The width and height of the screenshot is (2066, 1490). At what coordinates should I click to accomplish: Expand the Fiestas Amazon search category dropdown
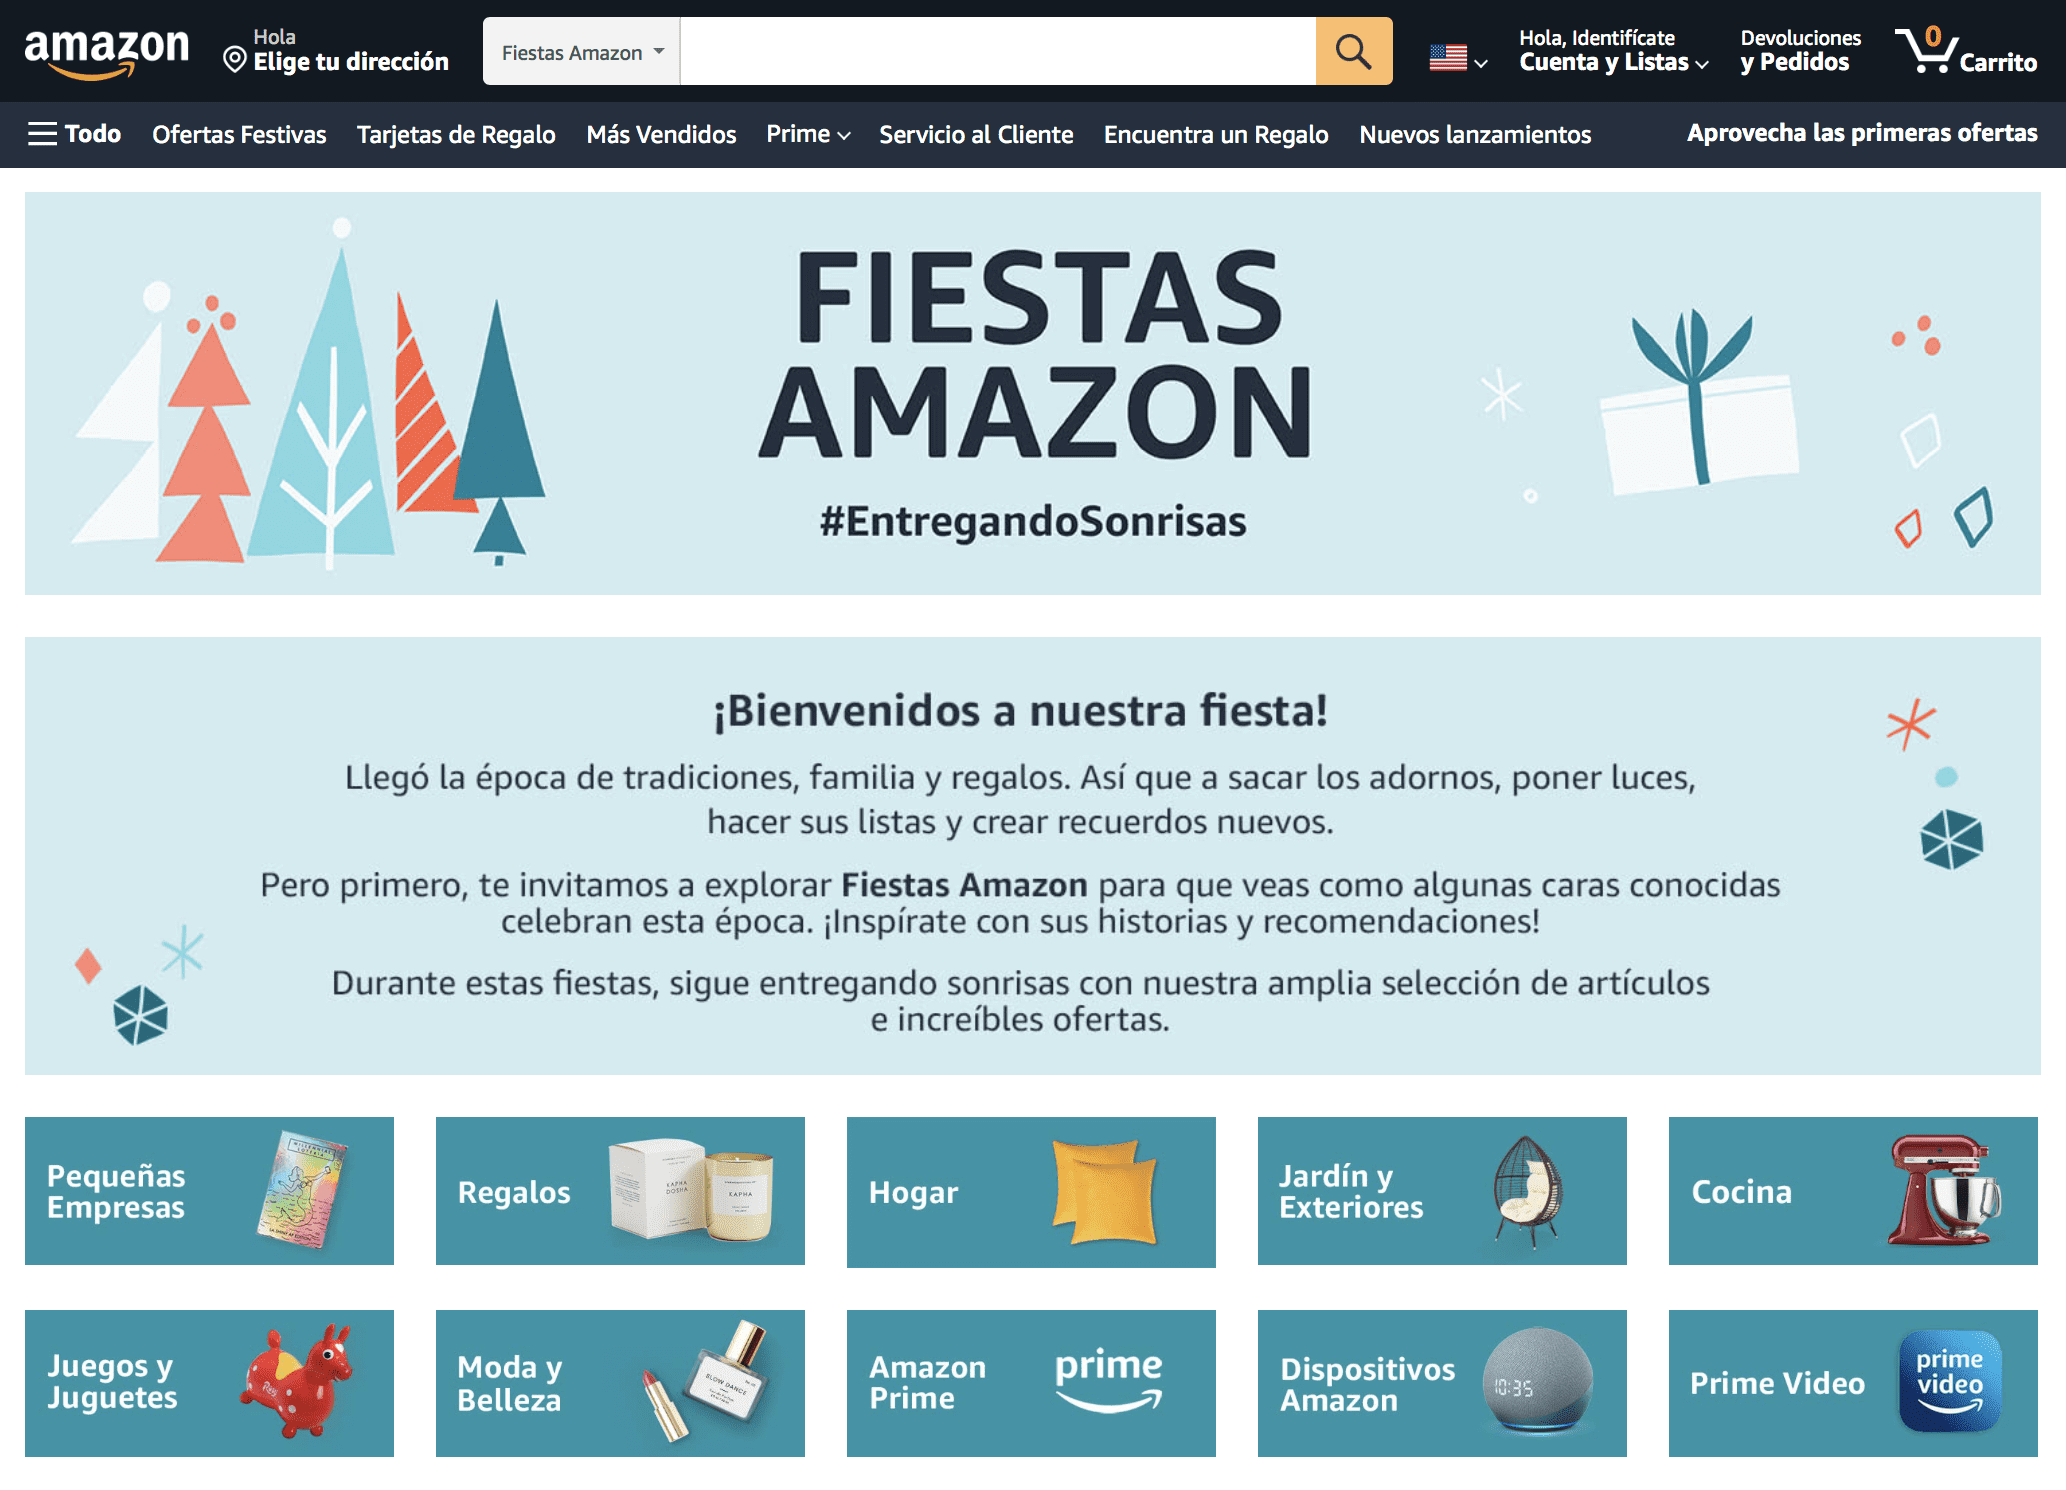coord(582,51)
